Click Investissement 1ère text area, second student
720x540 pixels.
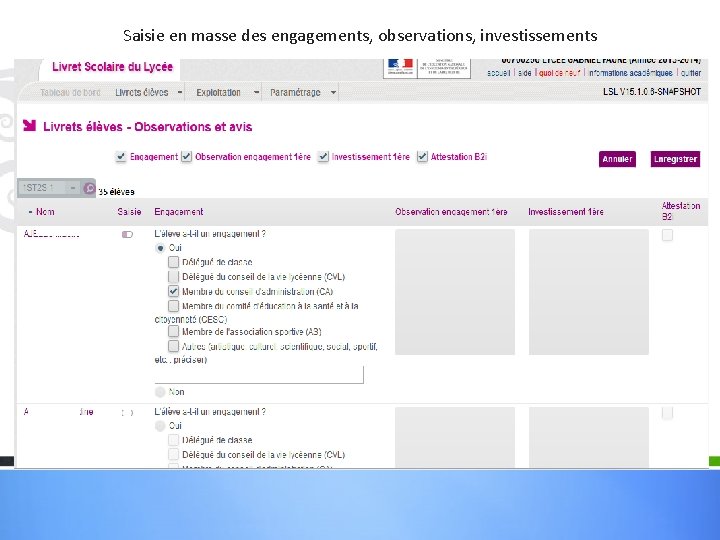click(x=589, y=437)
